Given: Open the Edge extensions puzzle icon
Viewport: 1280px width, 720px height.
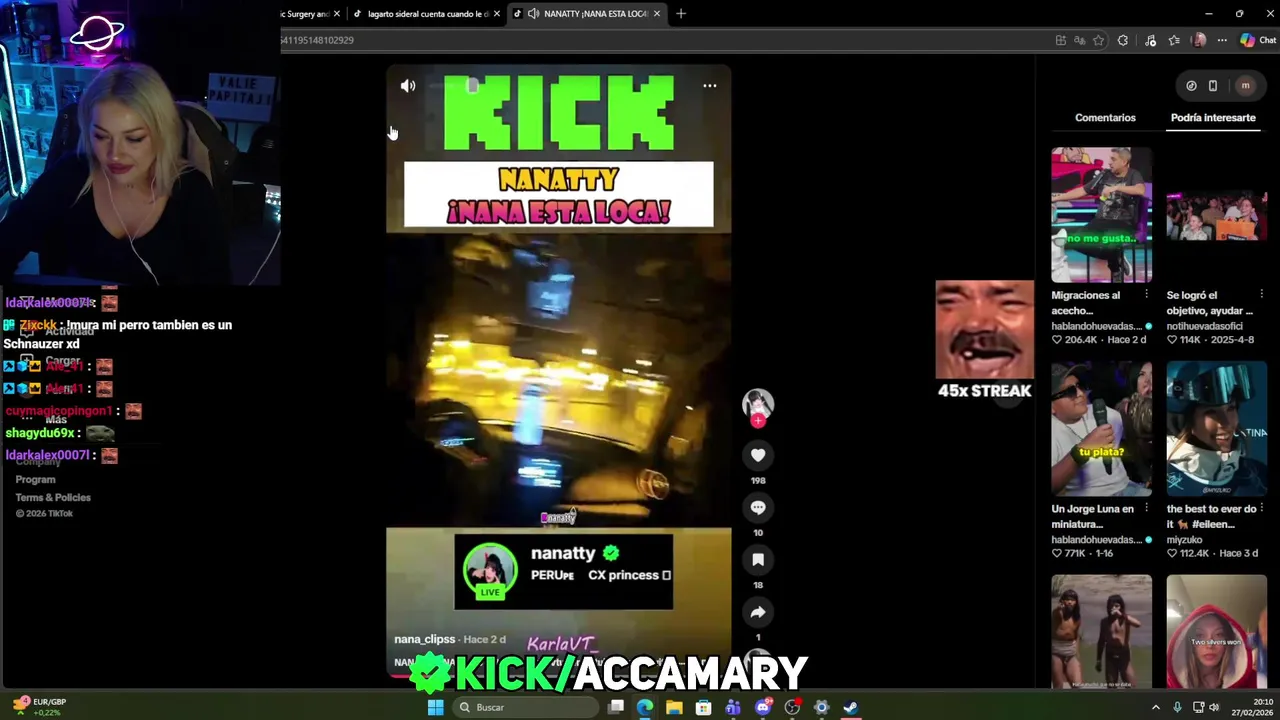Looking at the screenshot, I should (x=1123, y=40).
